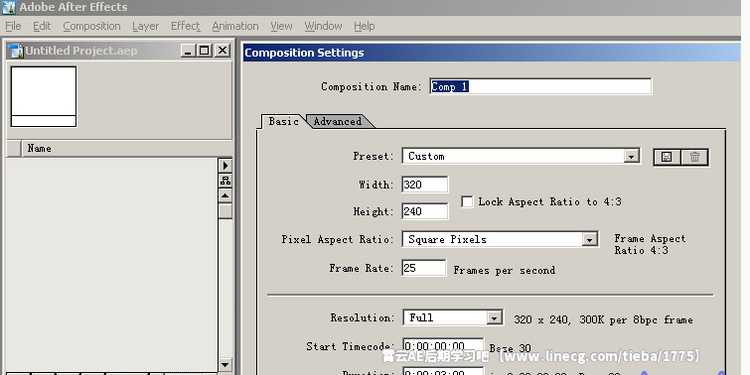
Task: Open the File menu
Action: (x=13, y=26)
